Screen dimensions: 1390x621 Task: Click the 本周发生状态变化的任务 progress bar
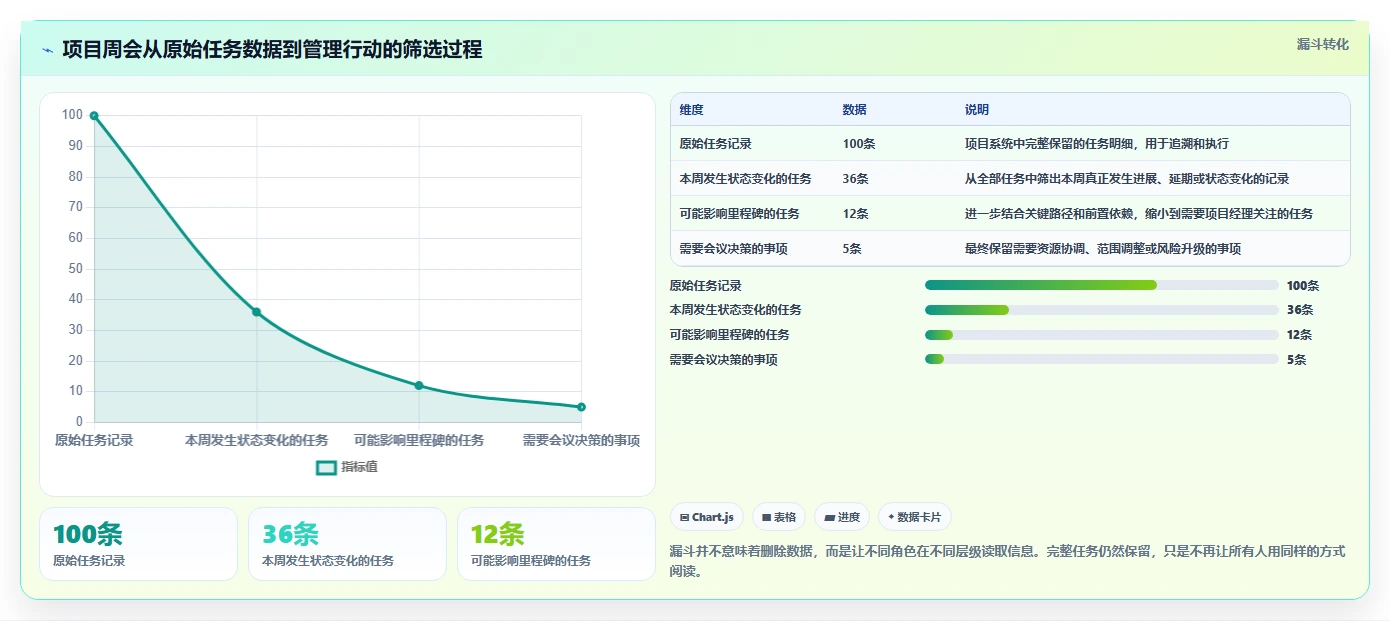coord(1101,310)
